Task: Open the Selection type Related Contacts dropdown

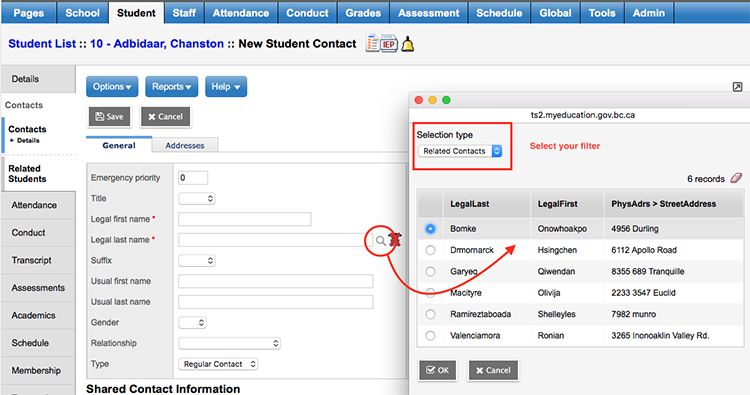Action: (460, 151)
